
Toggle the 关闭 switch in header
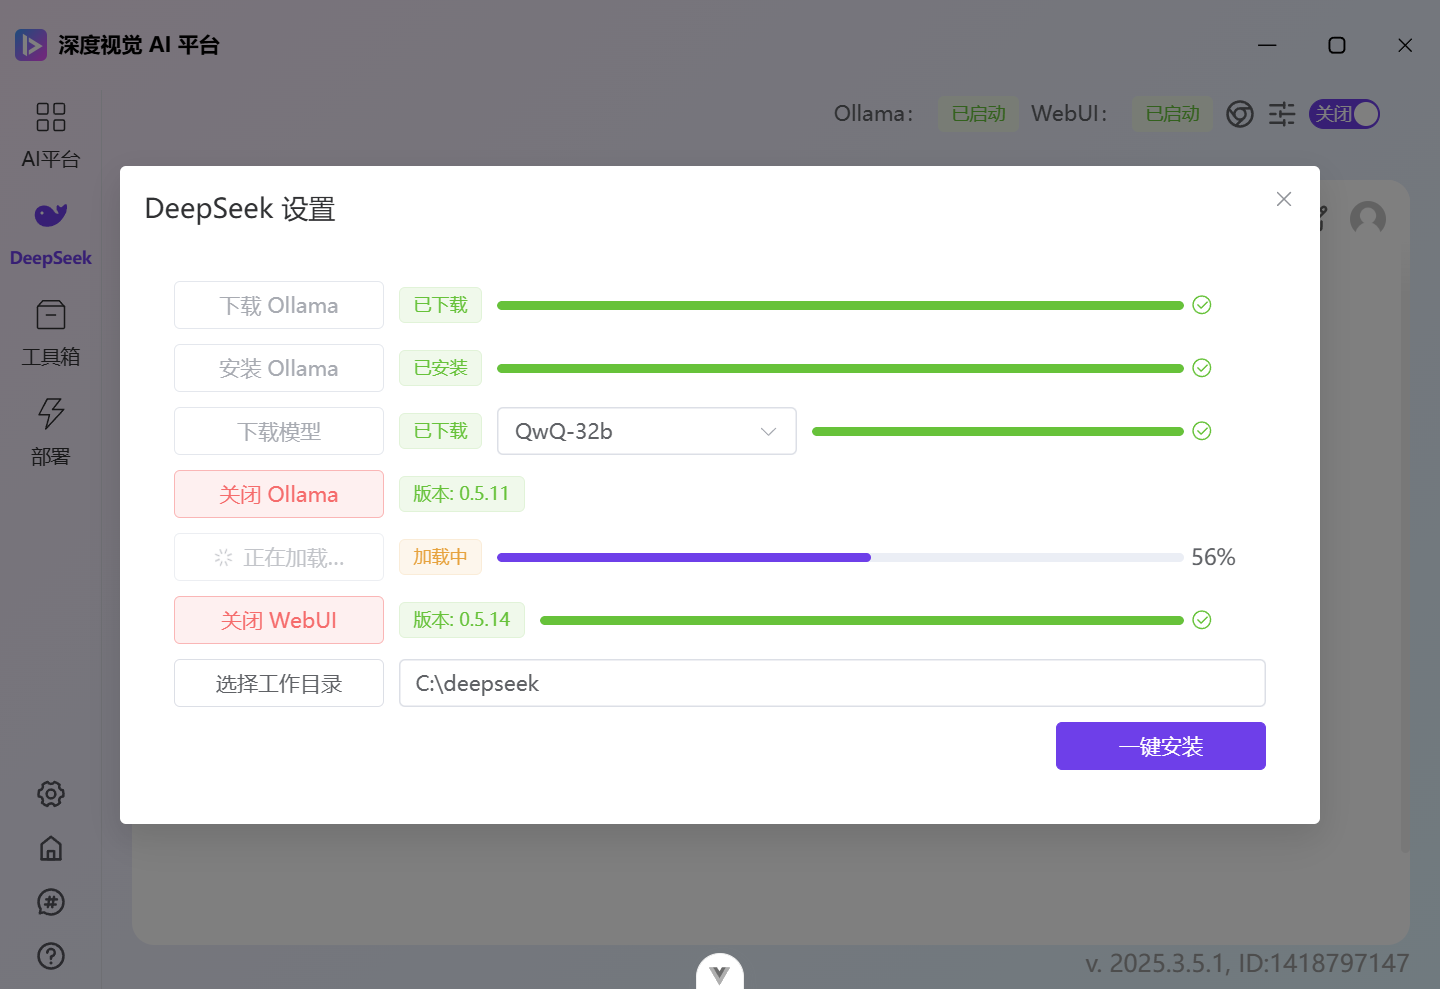pyautogui.click(x=1344, y=114)
